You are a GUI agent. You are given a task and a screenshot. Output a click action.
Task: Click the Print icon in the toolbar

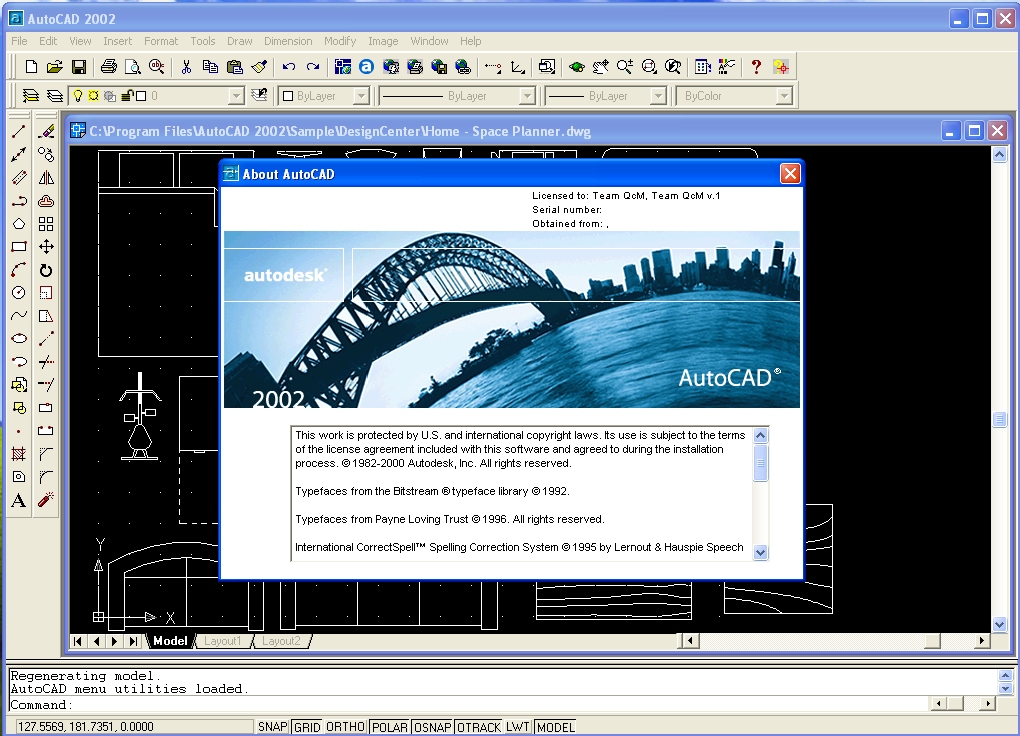[x=109, y=67]
